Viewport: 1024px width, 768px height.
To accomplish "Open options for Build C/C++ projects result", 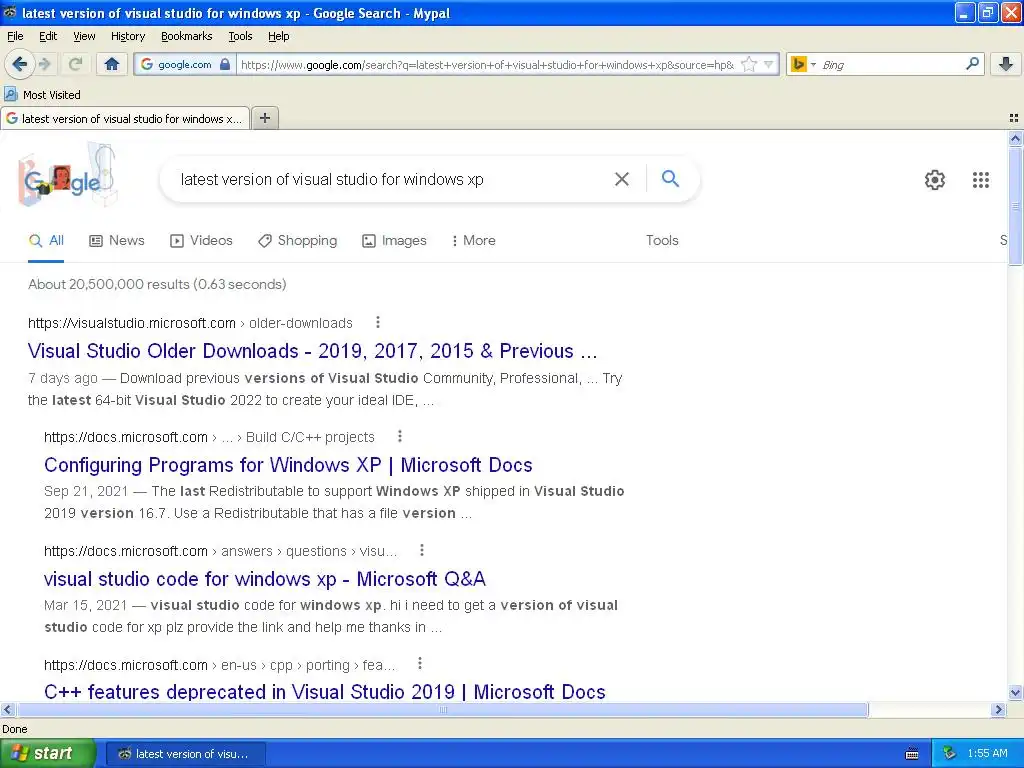I will click(400, 436).
